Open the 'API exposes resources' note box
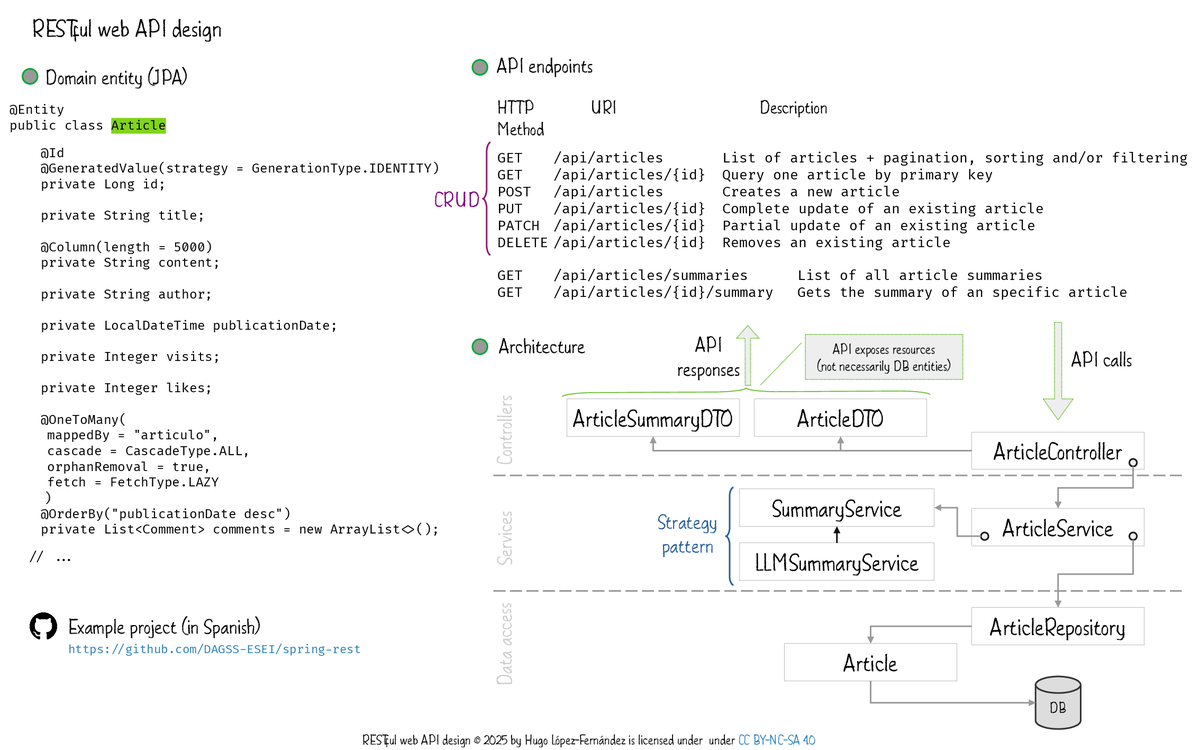The height and width of the screenshot is (750, 1200). click(883, 356)
